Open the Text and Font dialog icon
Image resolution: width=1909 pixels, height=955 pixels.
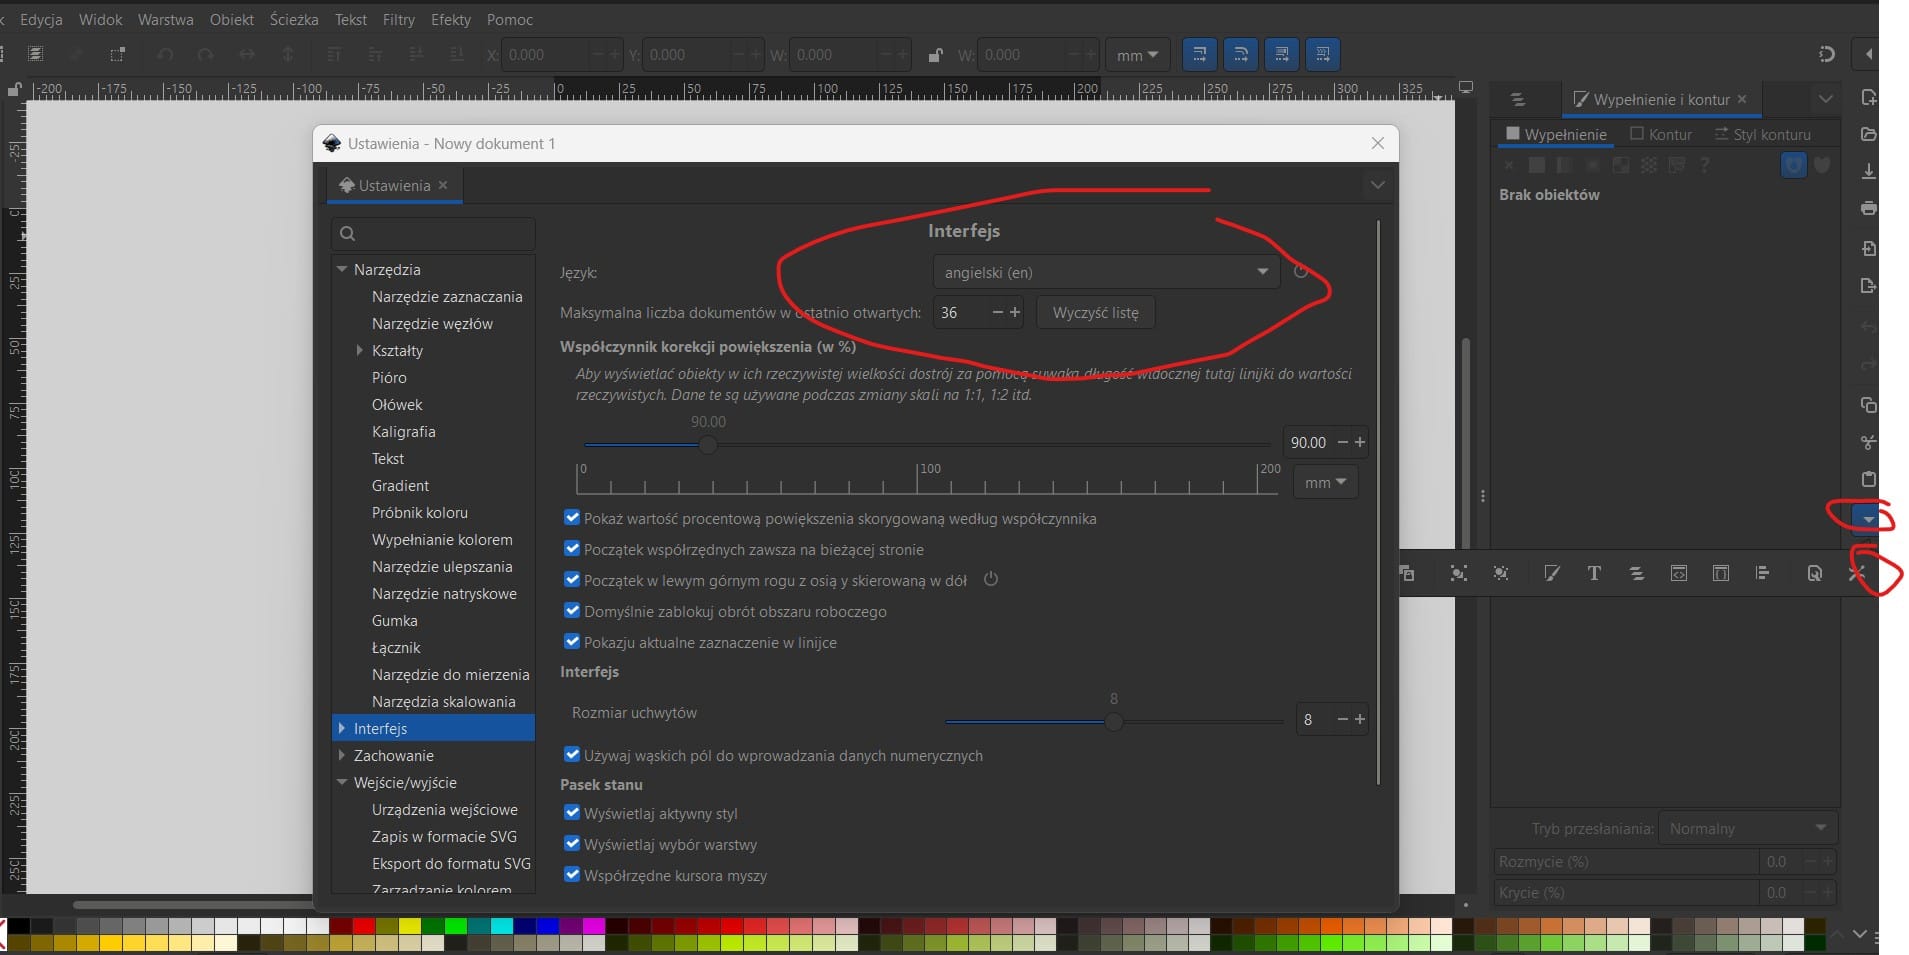[1594, 573]
